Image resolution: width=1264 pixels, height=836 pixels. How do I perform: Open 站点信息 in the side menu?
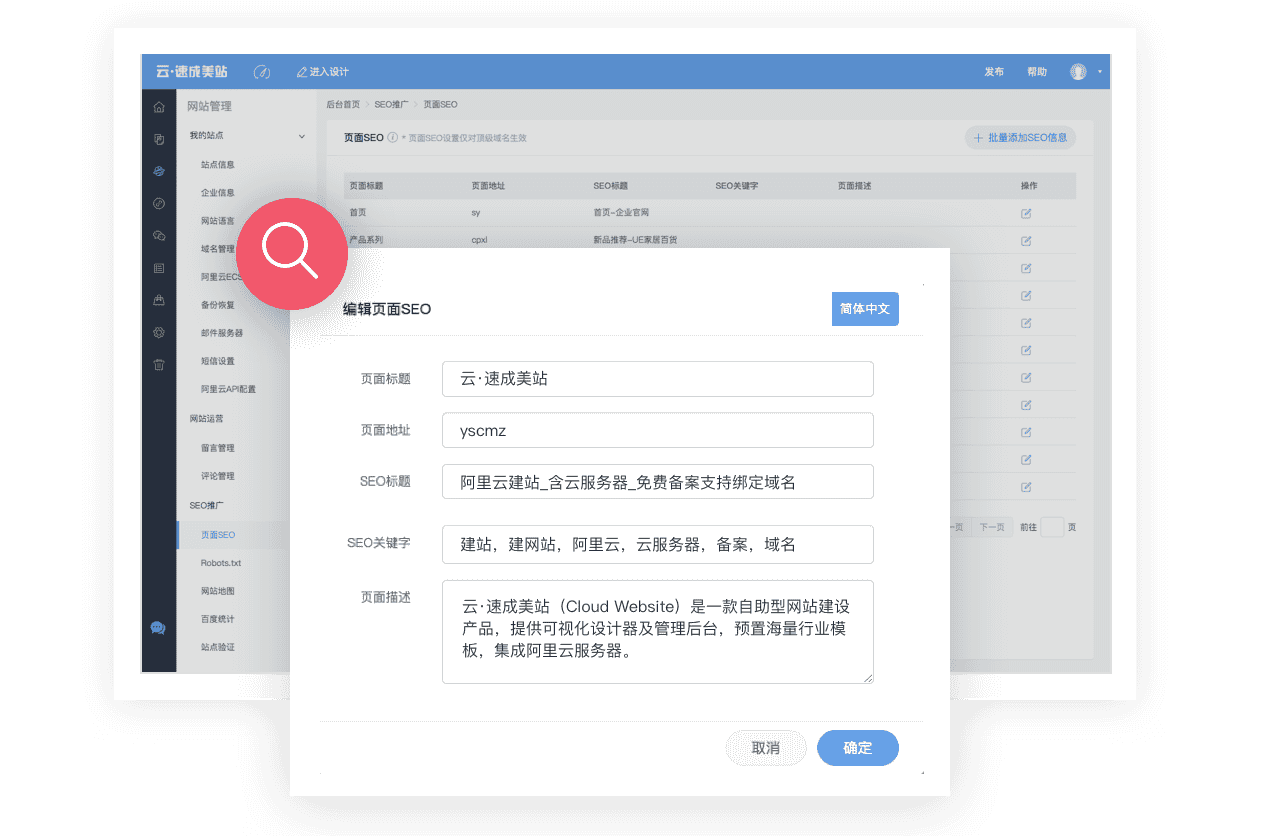218,165
